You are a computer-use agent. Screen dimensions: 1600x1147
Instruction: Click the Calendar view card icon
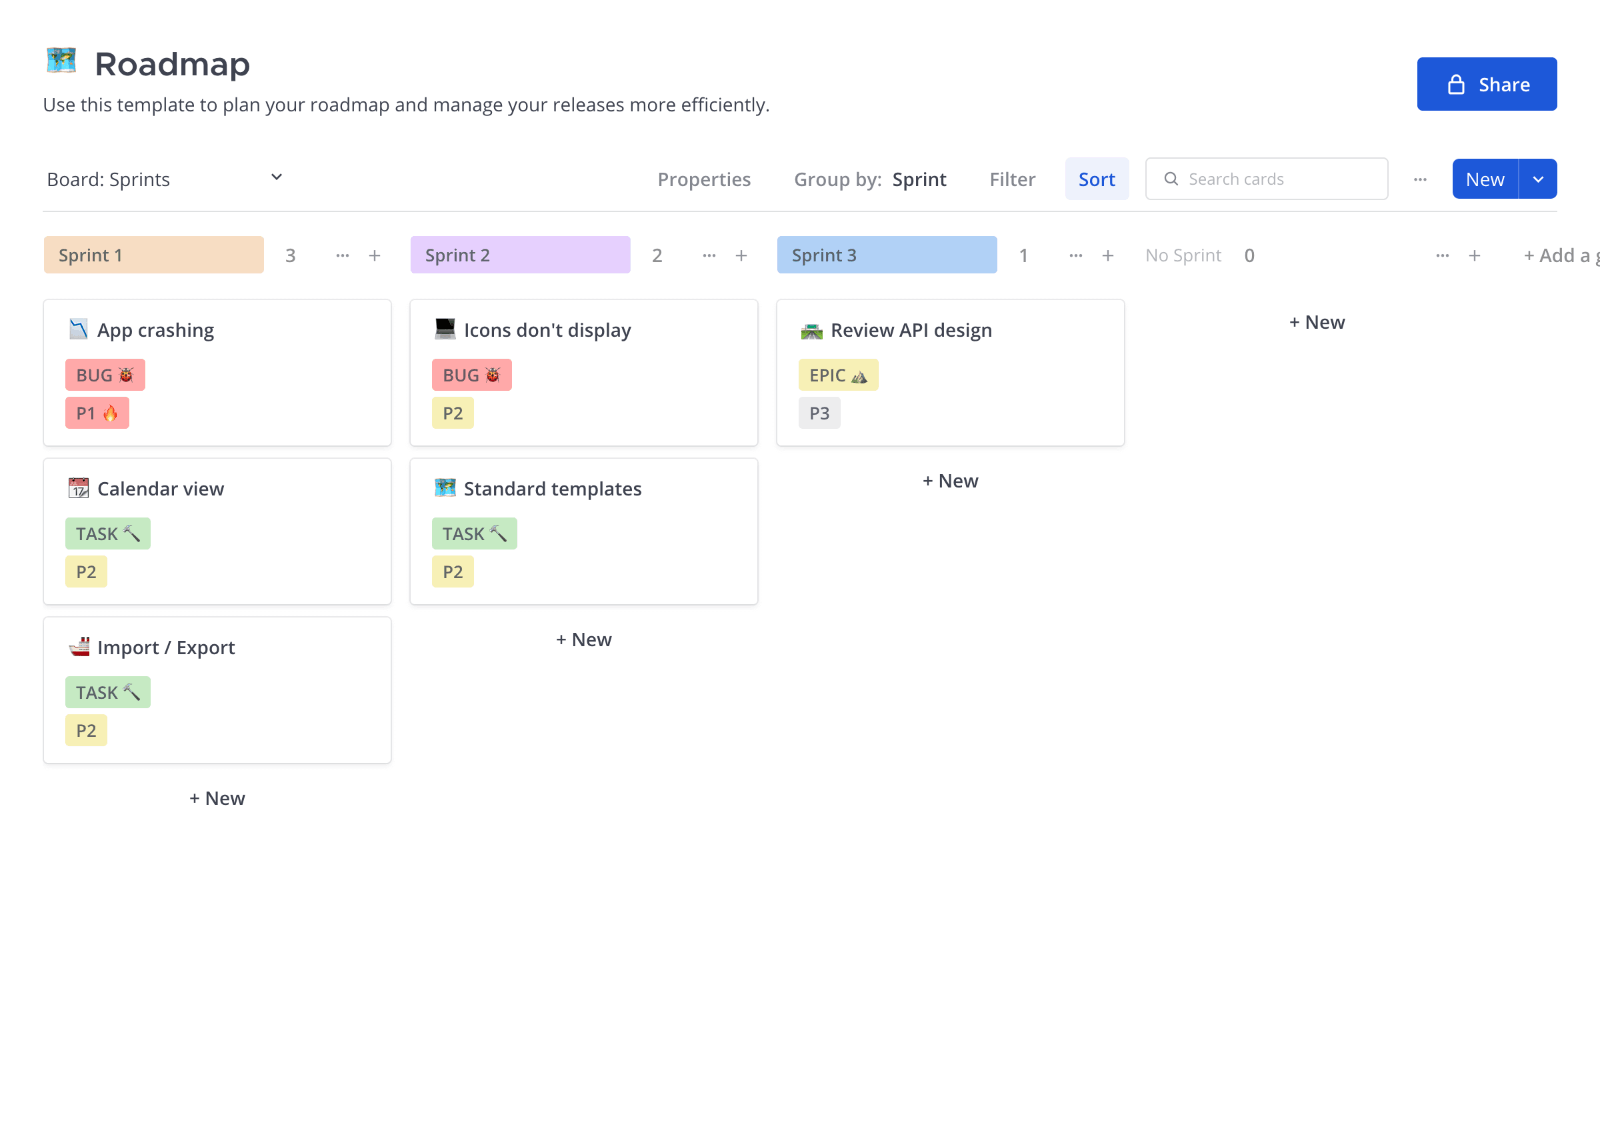pyautogui.click(x=79, y=488)
